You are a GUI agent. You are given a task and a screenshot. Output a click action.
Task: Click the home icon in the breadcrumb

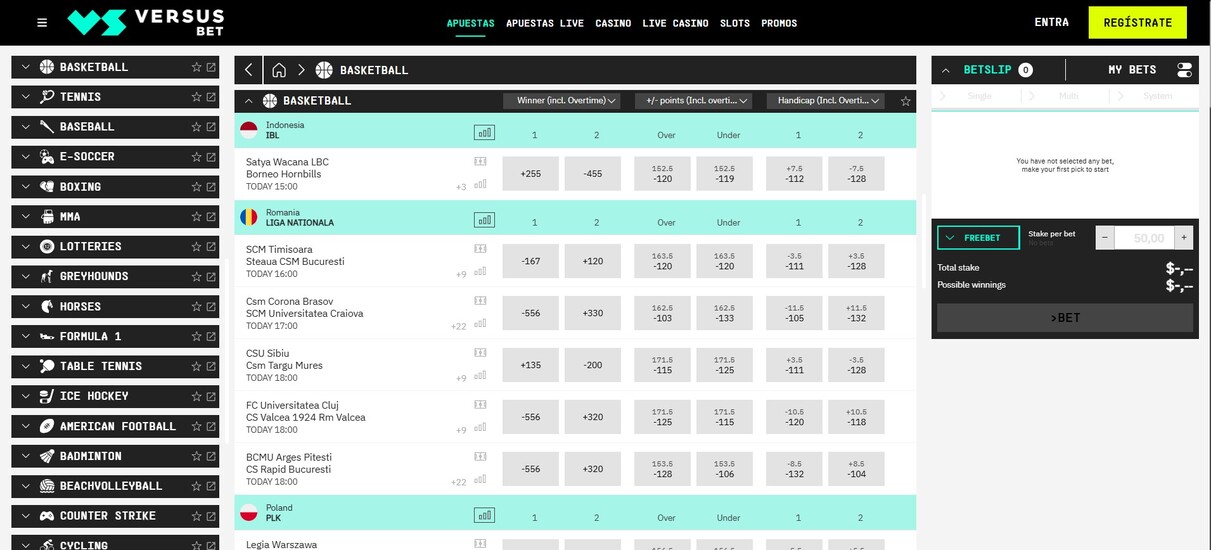click(x=279, y=70)
